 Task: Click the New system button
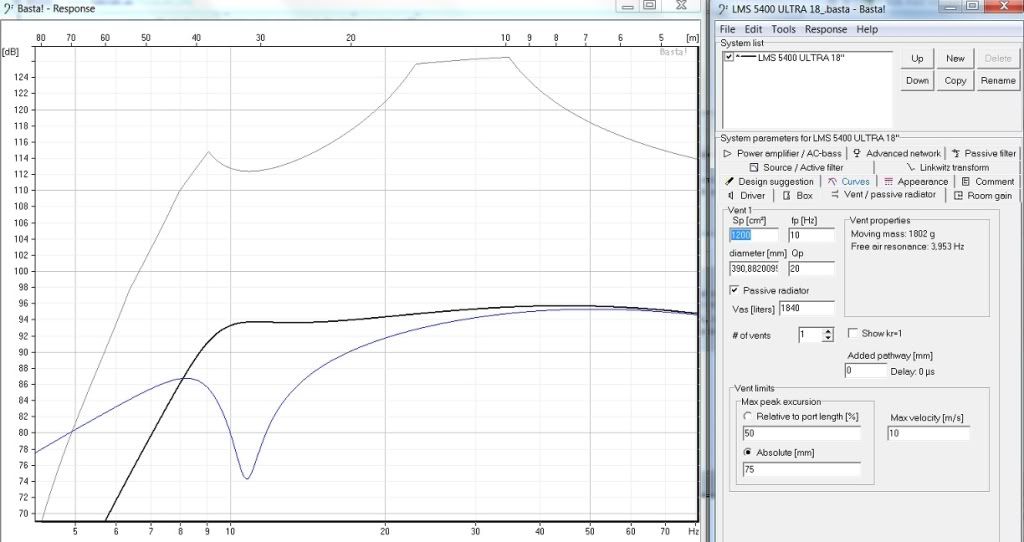[955, 59]
